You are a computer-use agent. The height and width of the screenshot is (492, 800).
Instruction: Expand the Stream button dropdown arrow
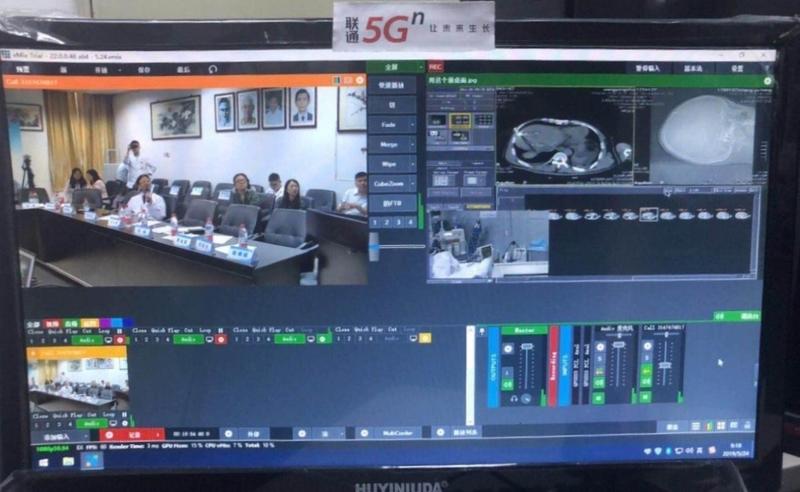tap(341, 433)
